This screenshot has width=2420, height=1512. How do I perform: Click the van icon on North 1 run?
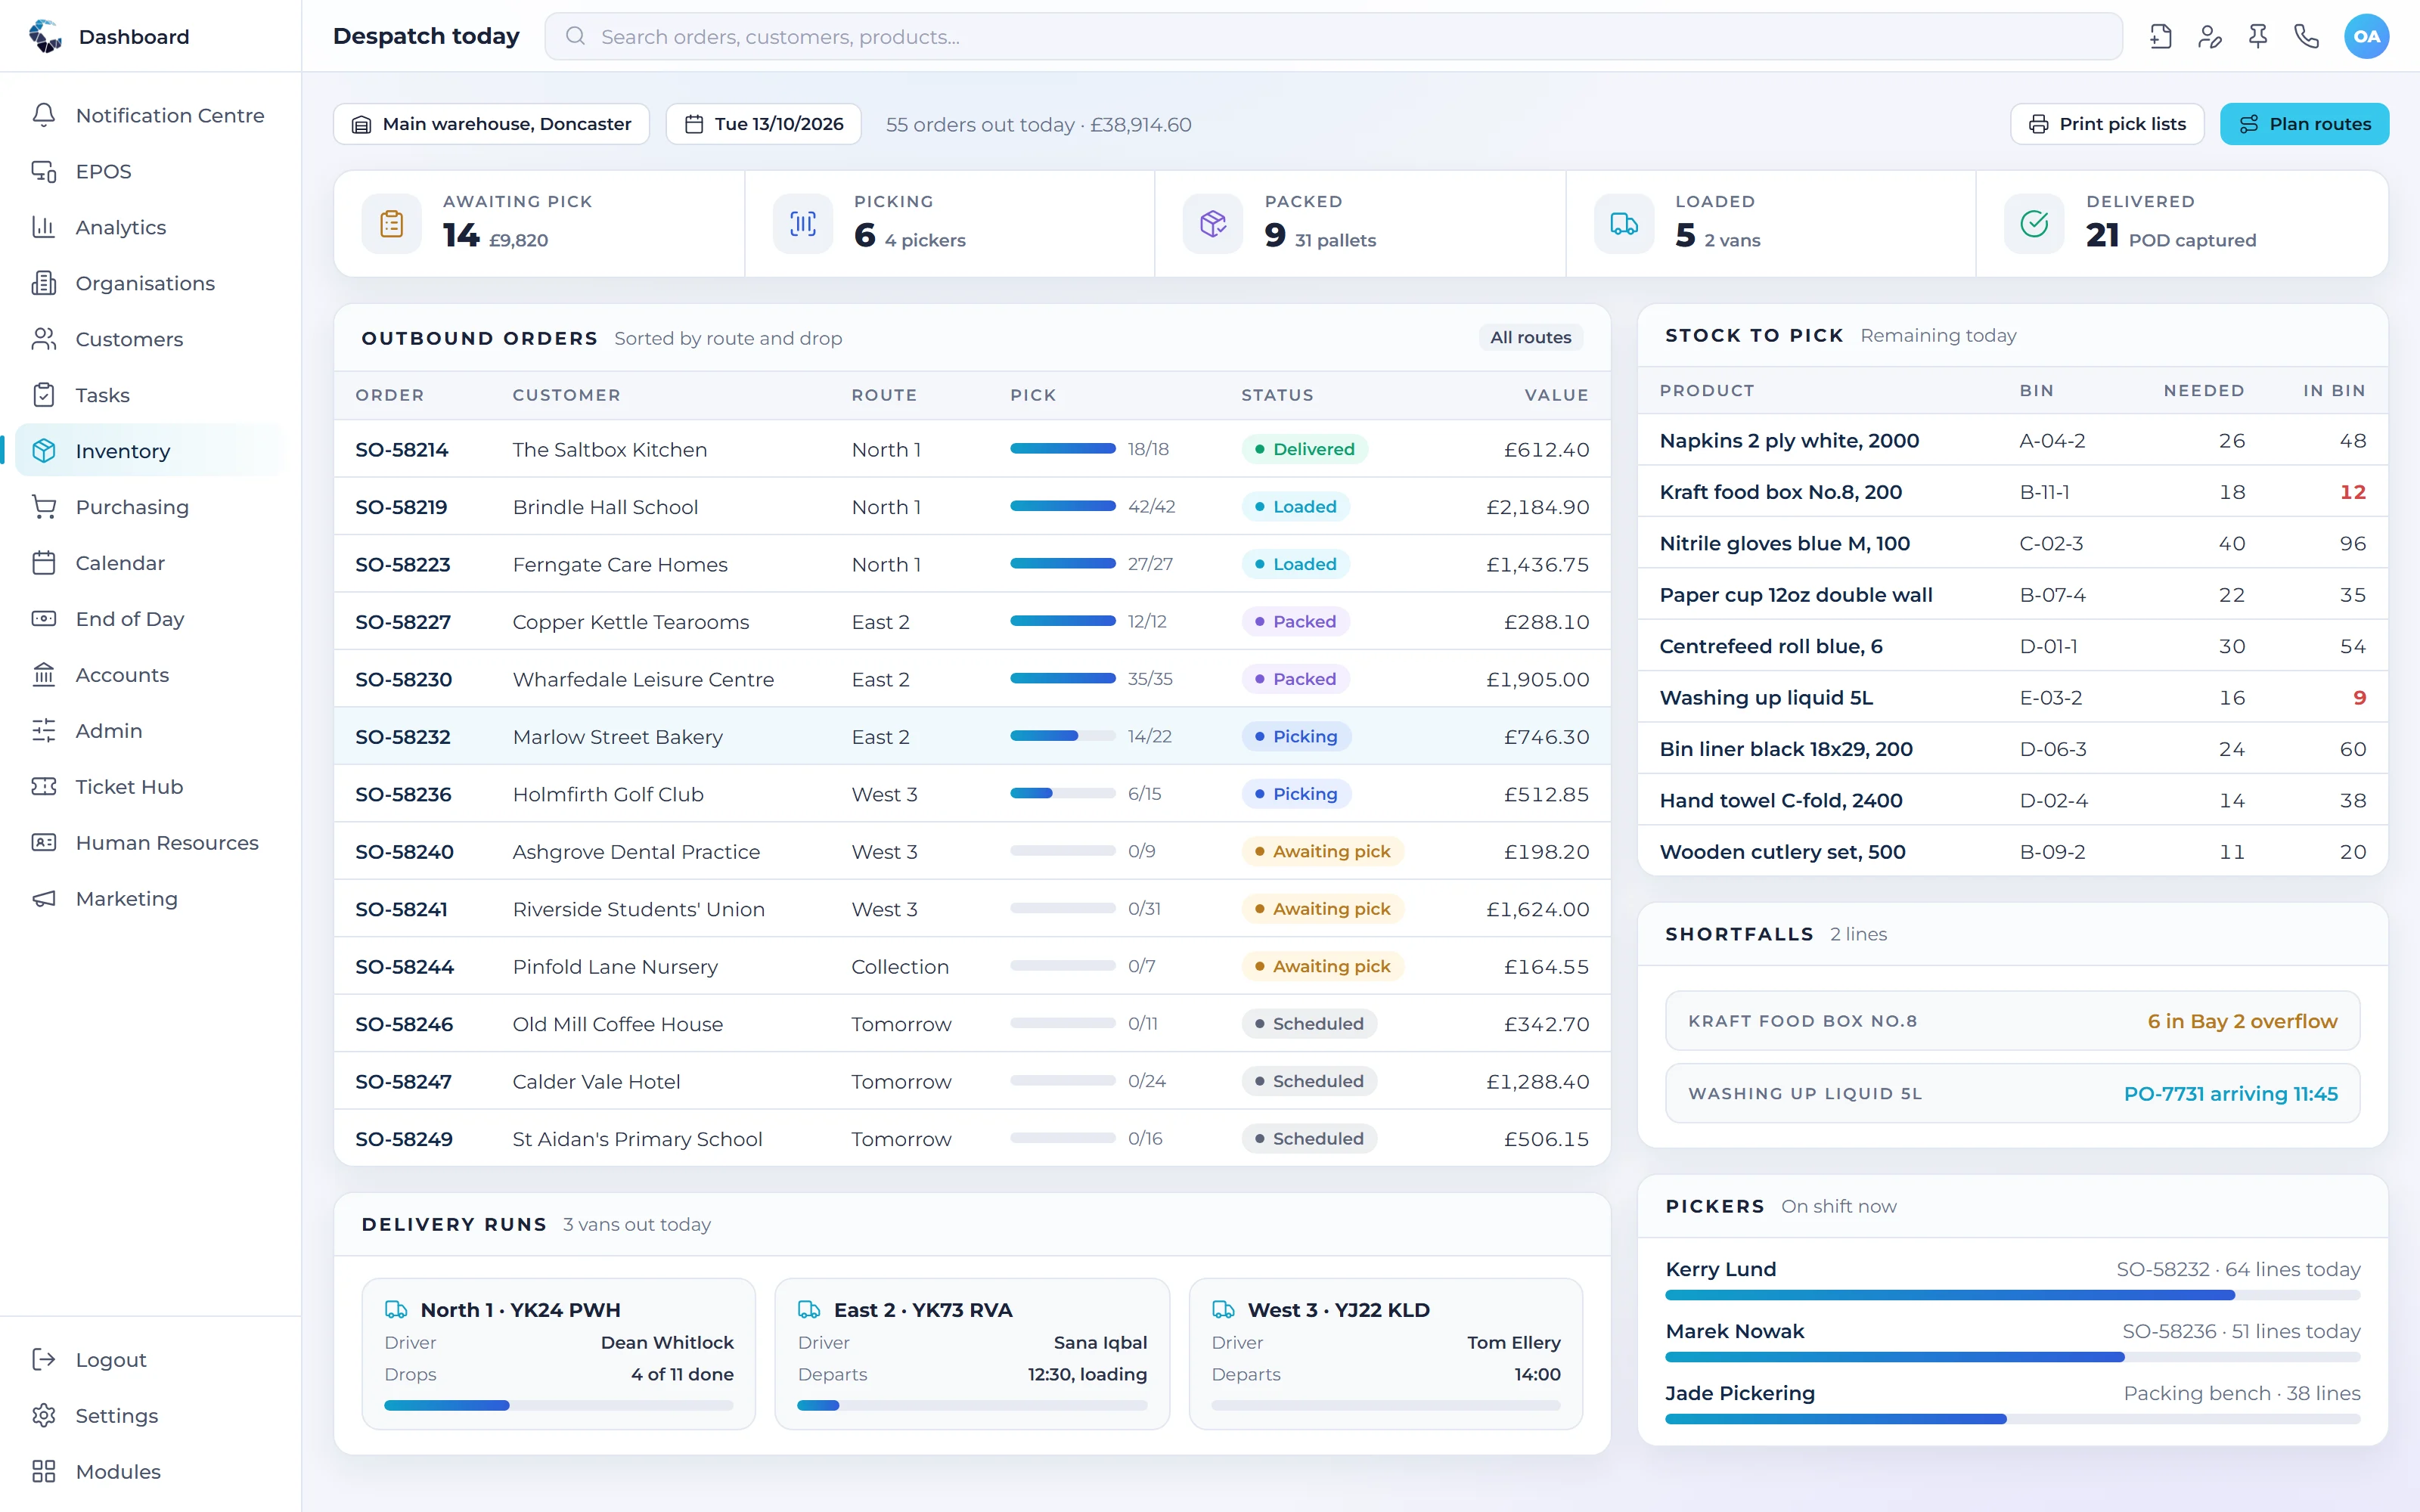point(396,1309)
